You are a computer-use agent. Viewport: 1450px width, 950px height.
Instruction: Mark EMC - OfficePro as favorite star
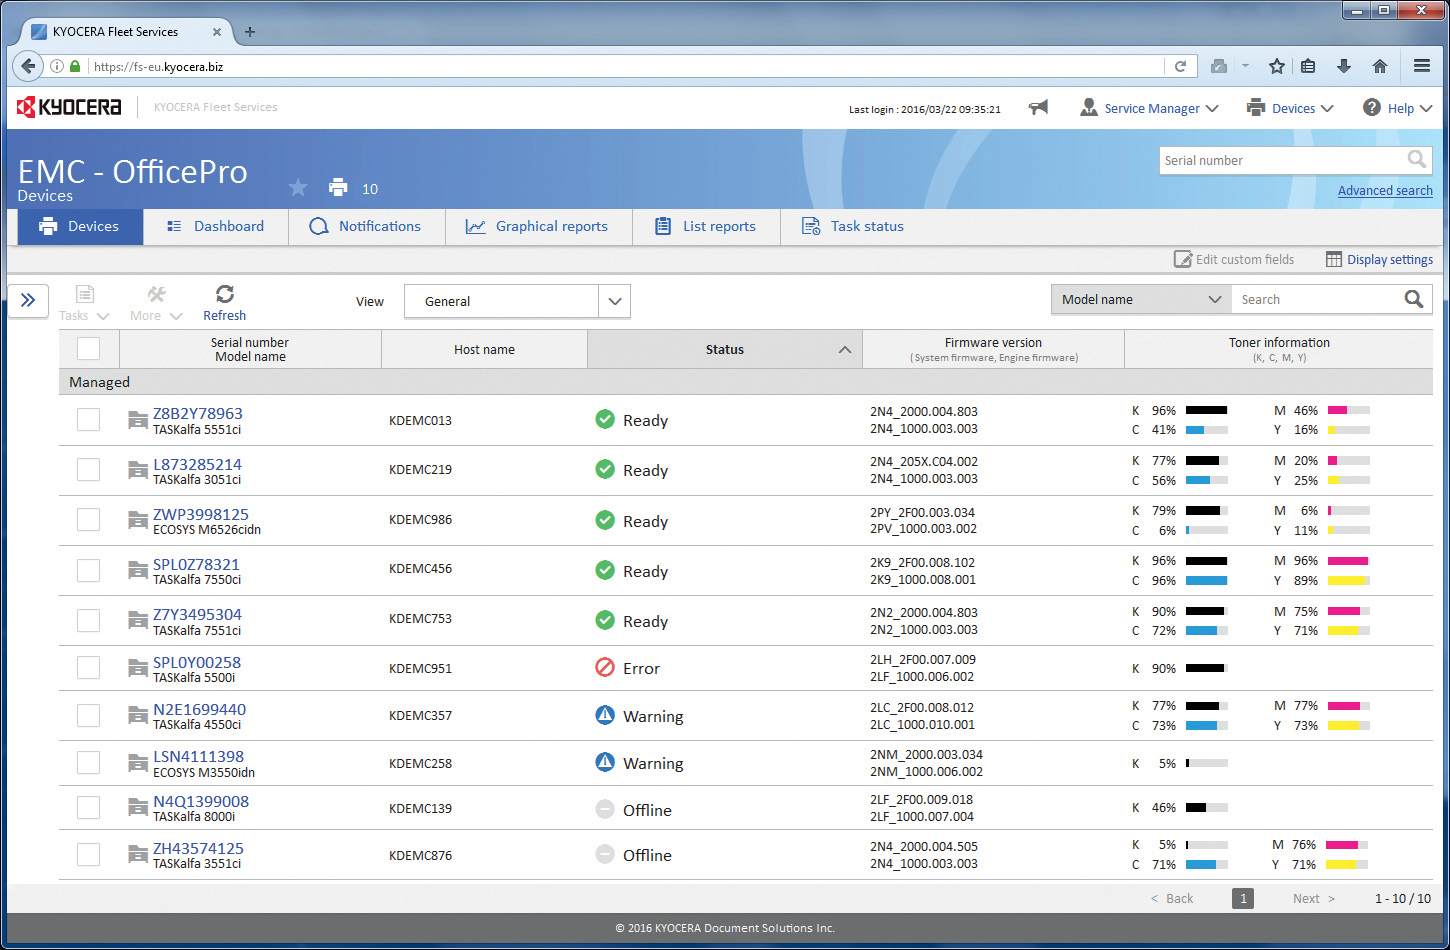(298, 187)
